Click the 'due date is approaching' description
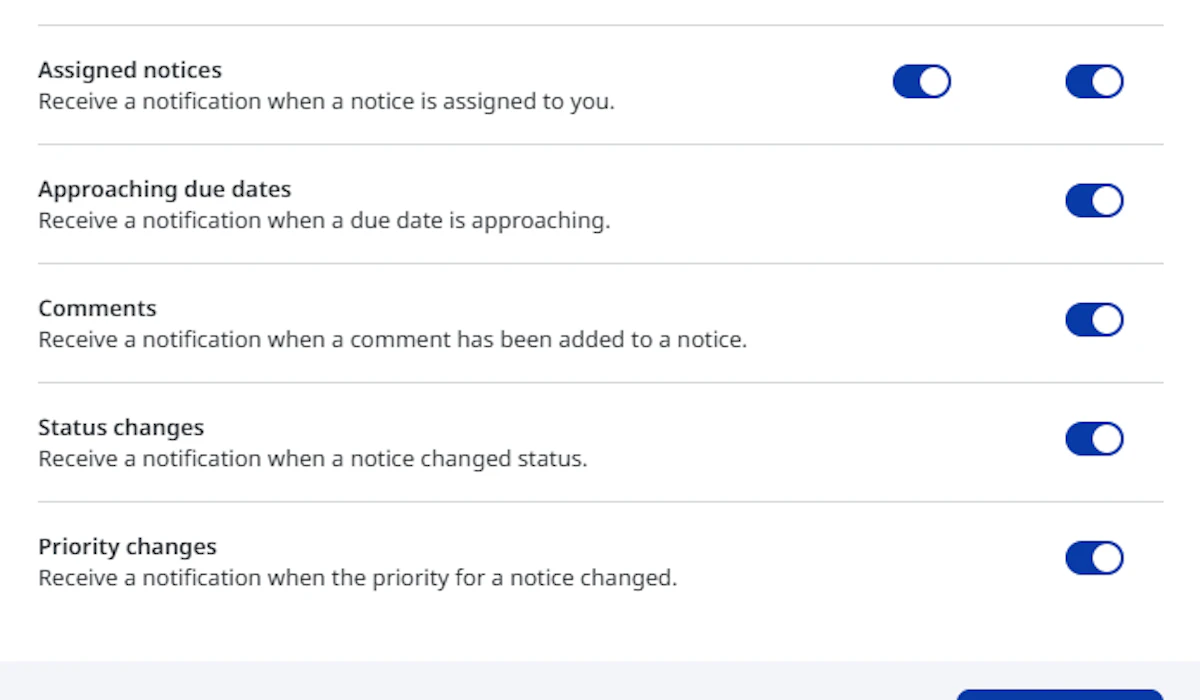1200x700 pixels. [324, 221]
